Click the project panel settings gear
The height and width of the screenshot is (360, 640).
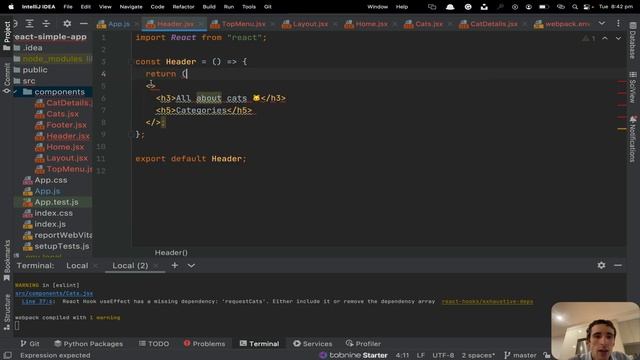click(67, 24)
